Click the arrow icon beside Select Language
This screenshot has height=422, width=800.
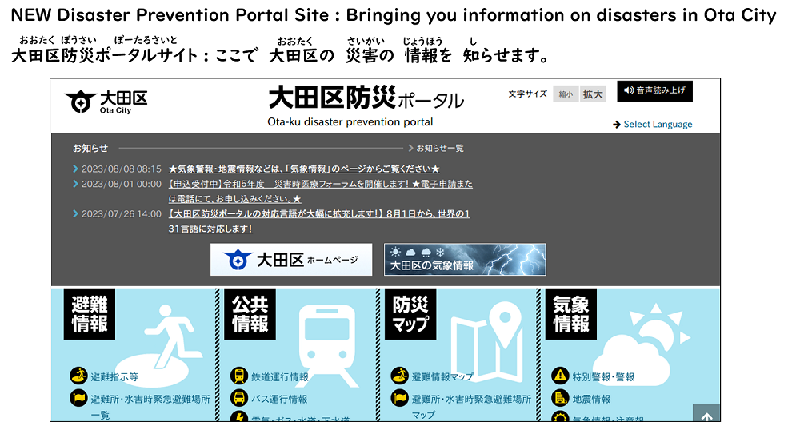(617, 125)
